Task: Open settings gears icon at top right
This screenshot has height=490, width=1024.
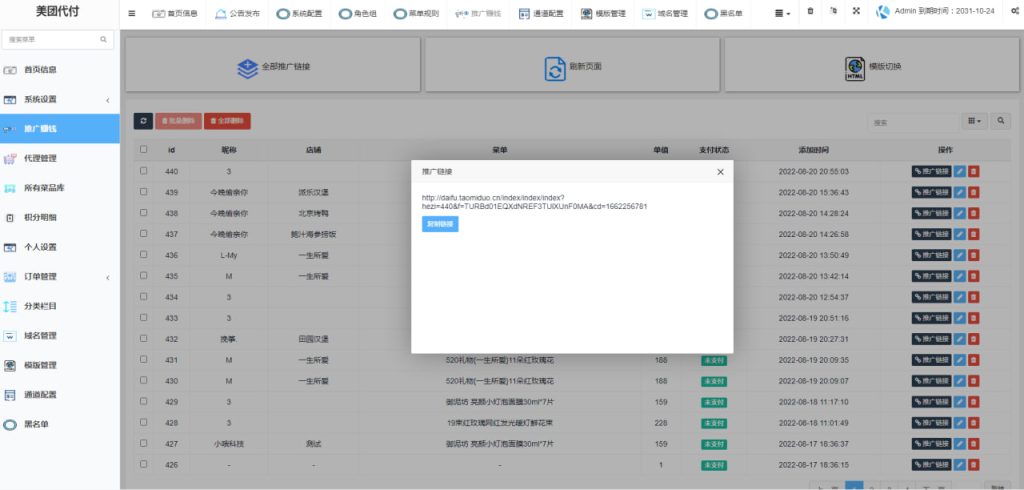Action: coord(1015,12)
